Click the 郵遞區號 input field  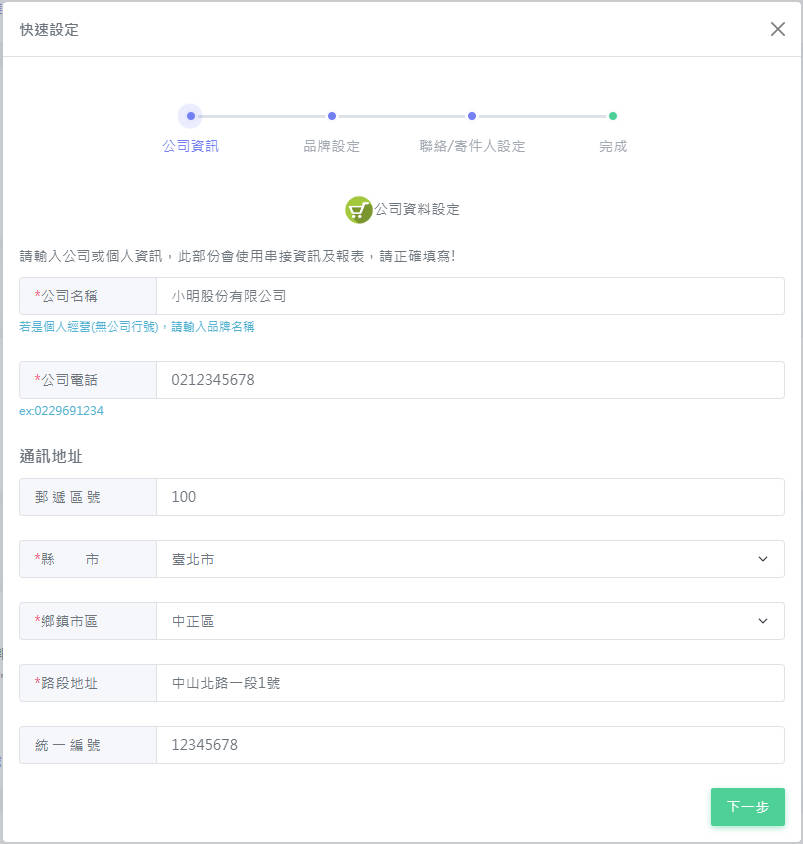pyautogui.click(x=470, y=497)
